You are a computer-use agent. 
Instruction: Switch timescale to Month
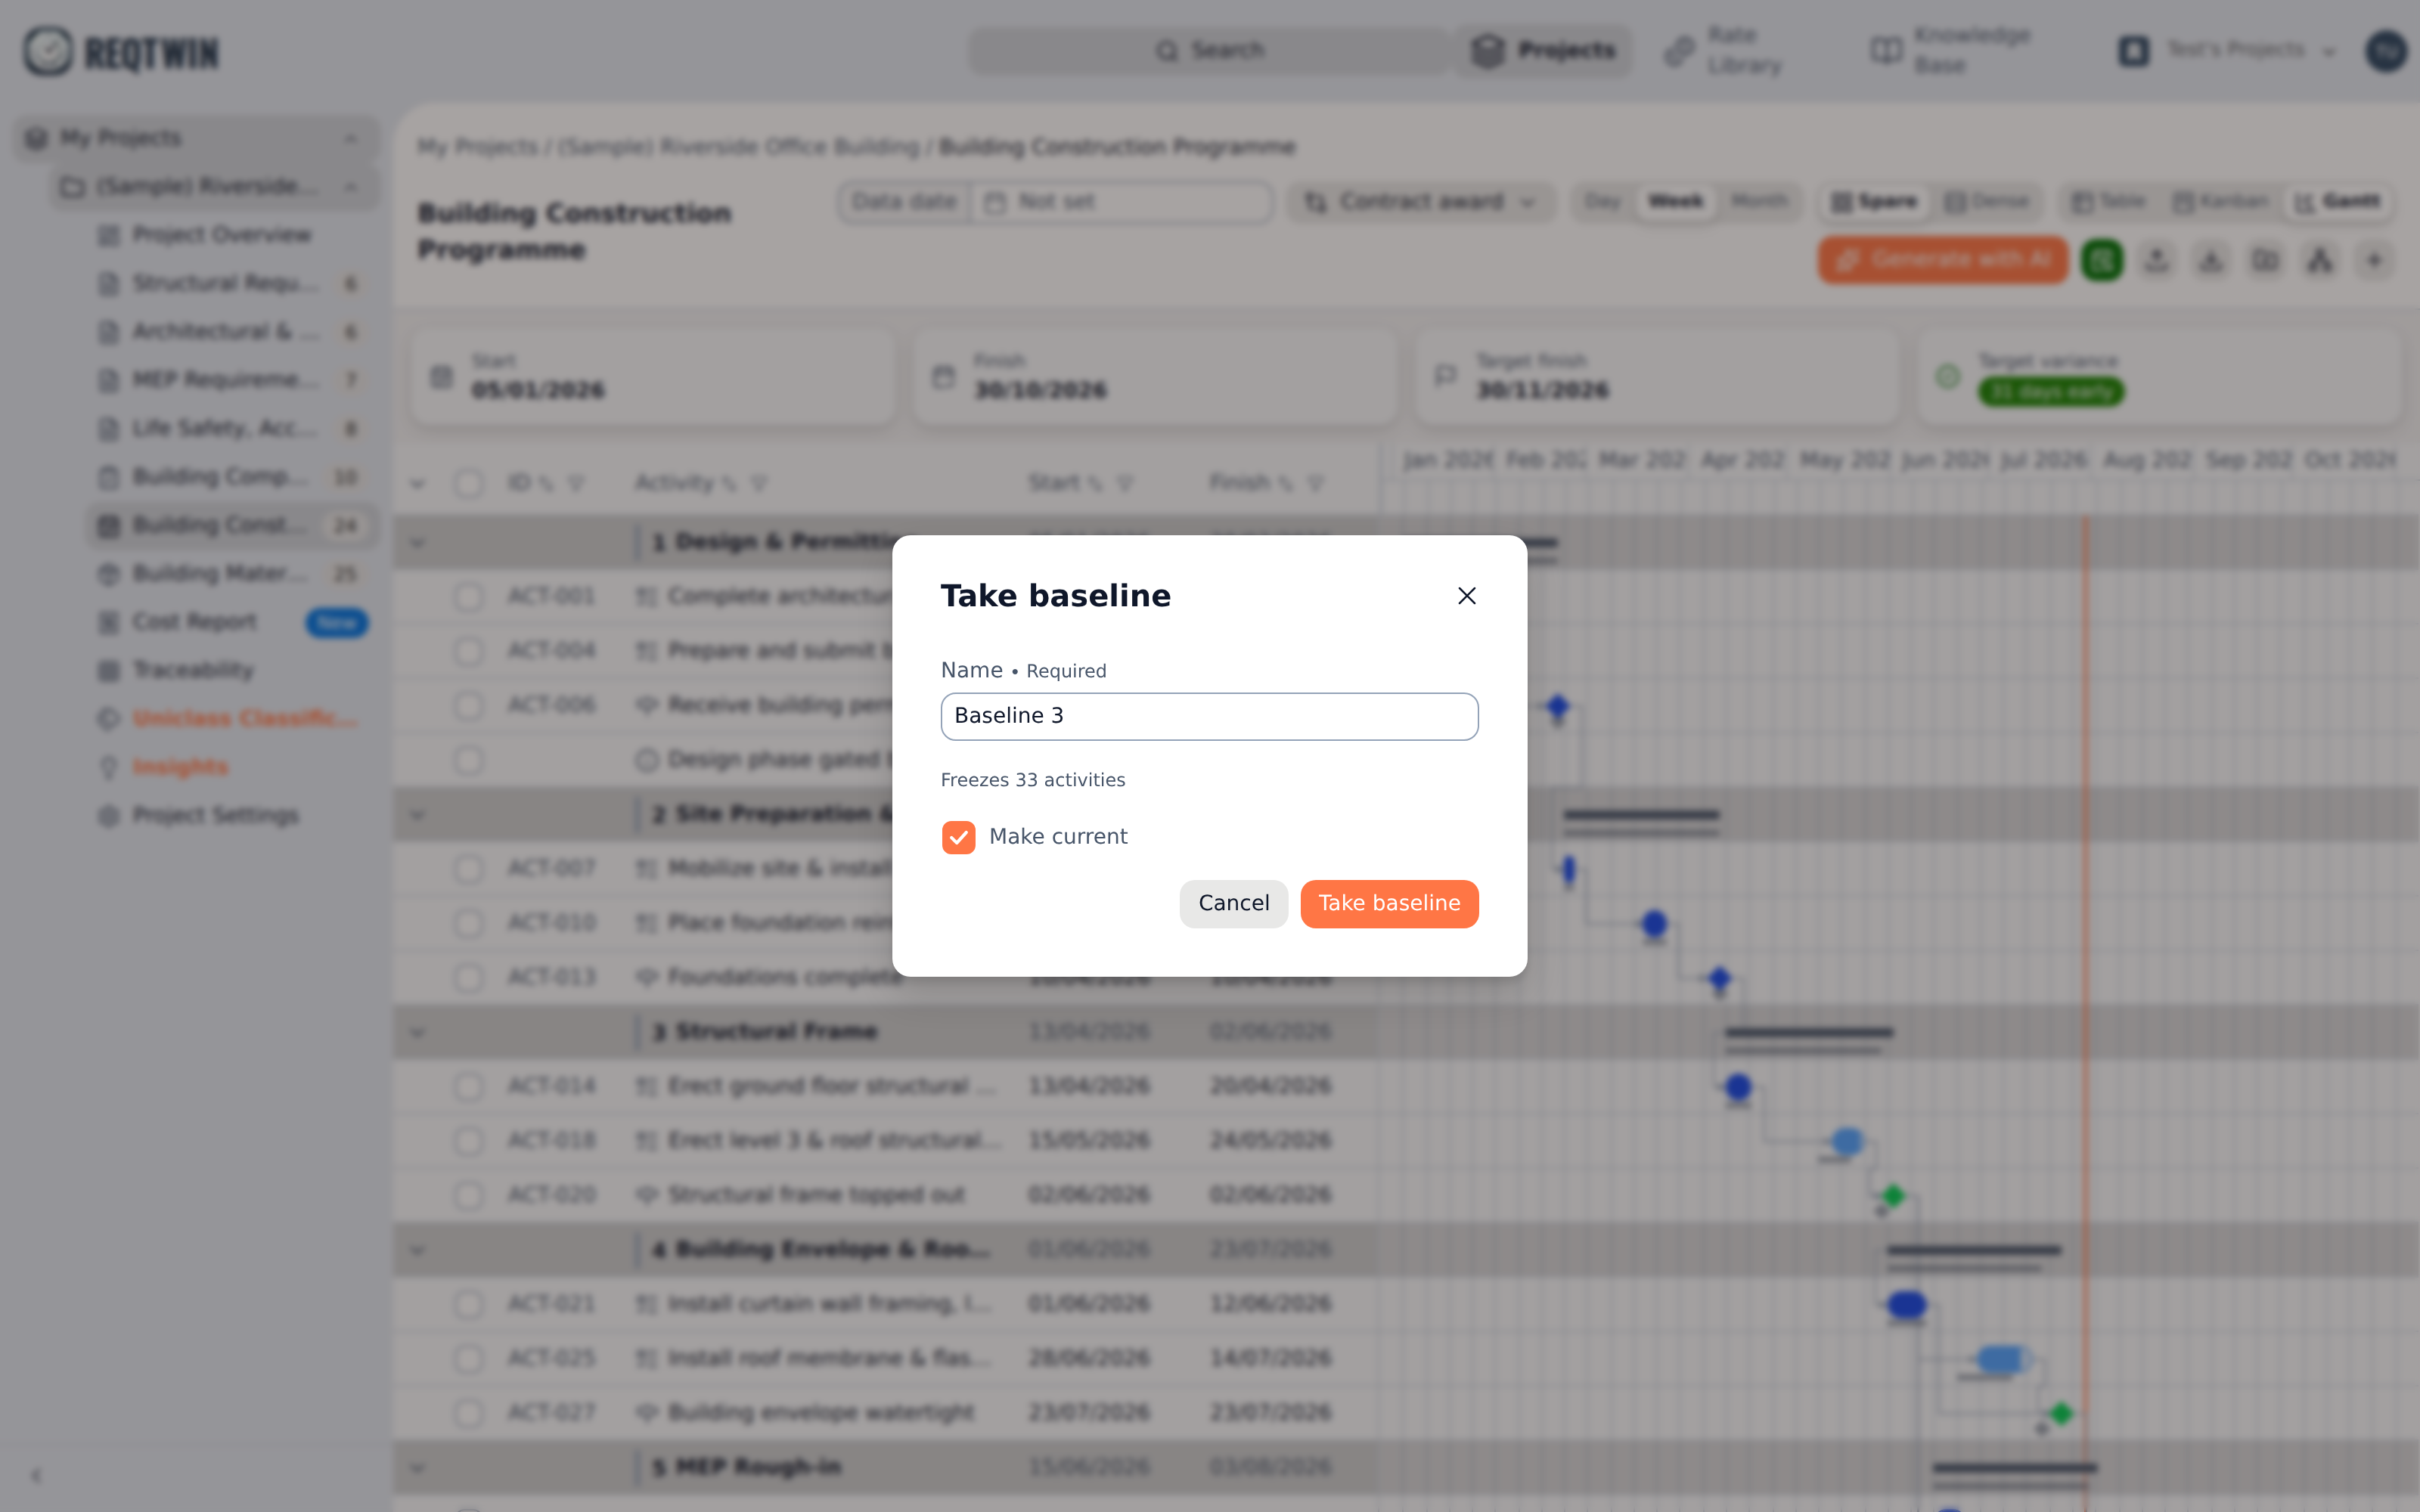point(1759,202)
